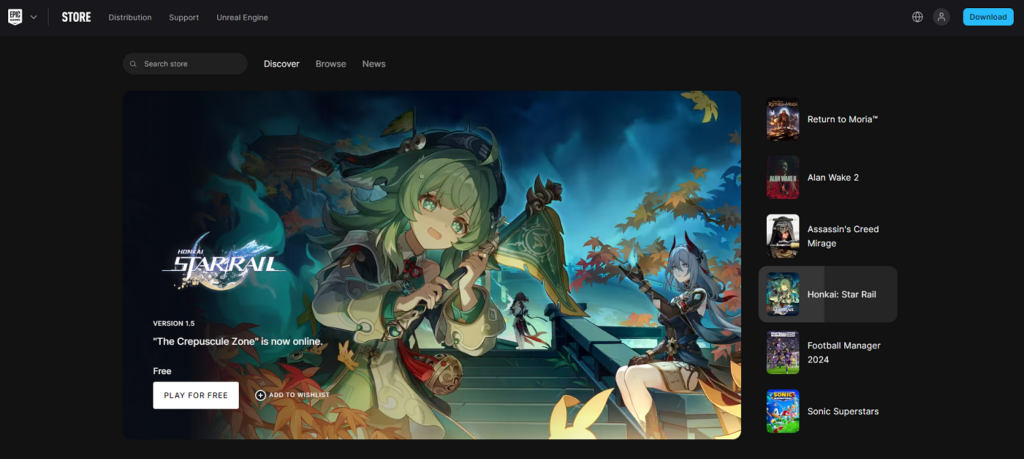1024x459 pixels.
Task: Open the Distribution menu item
Action: coord(130,18)
